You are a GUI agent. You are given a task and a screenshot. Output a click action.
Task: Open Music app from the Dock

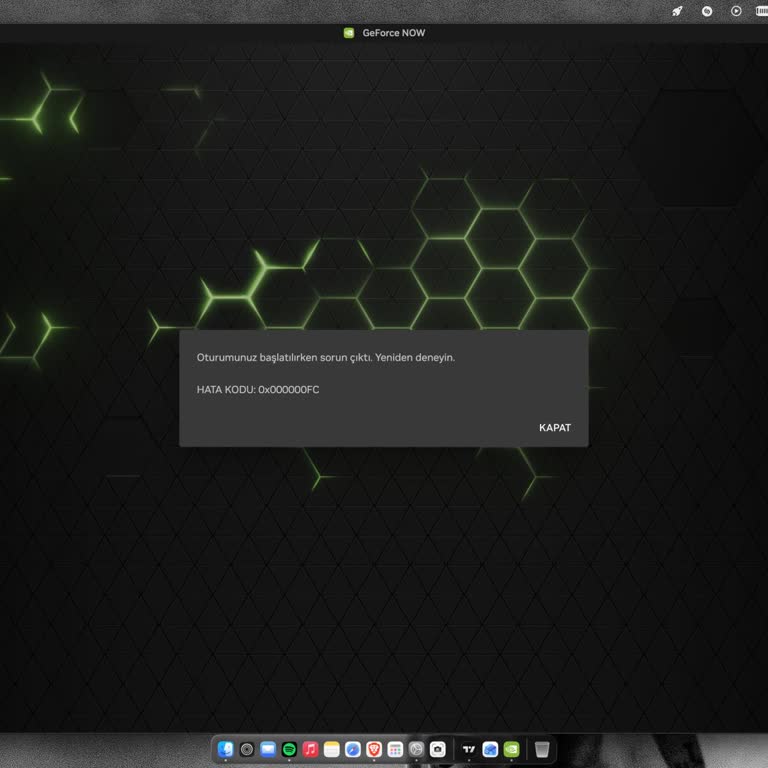[x=310, y=749]
